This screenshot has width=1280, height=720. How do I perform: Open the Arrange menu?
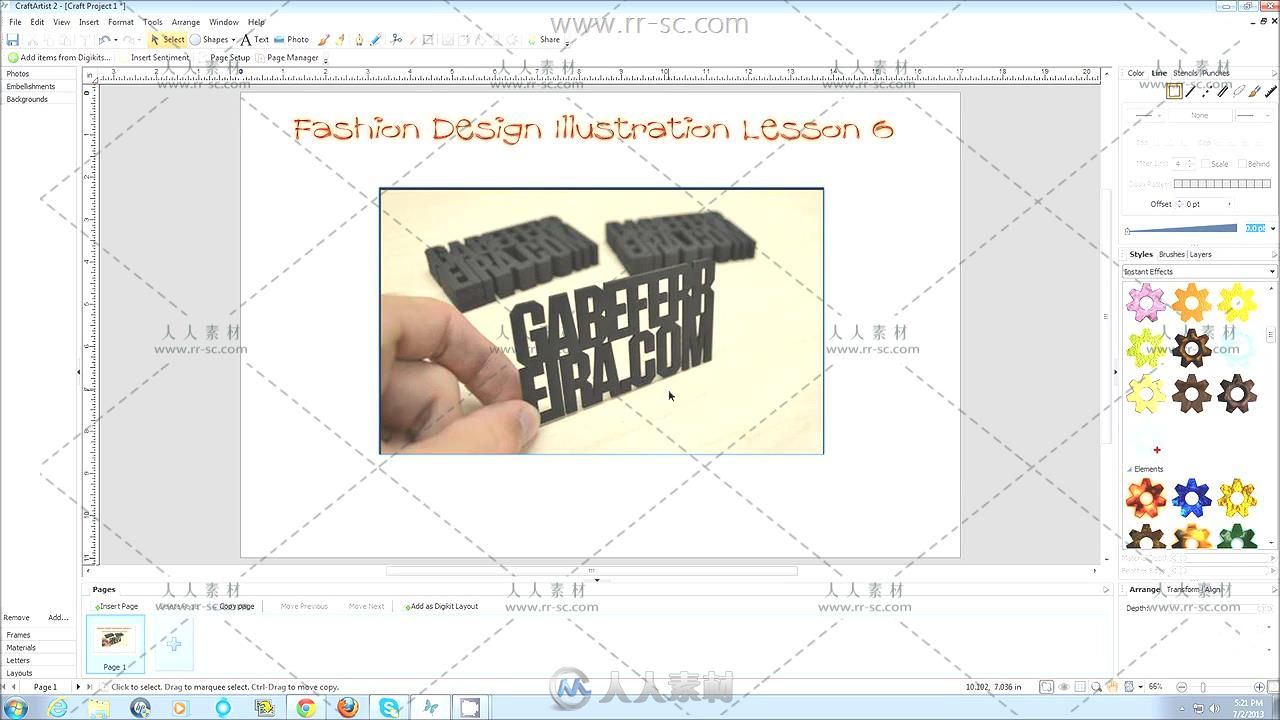[x=185, y=22]
